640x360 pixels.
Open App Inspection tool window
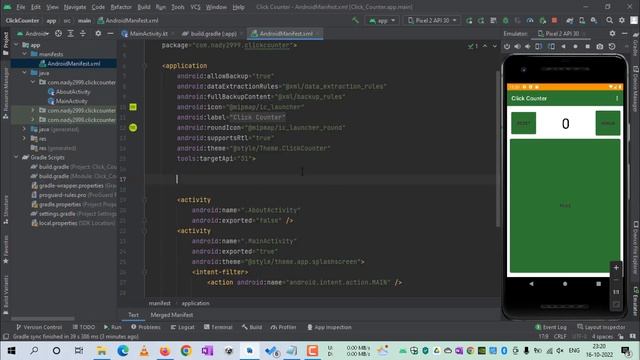pyautogui.click(x=329, y=327)
